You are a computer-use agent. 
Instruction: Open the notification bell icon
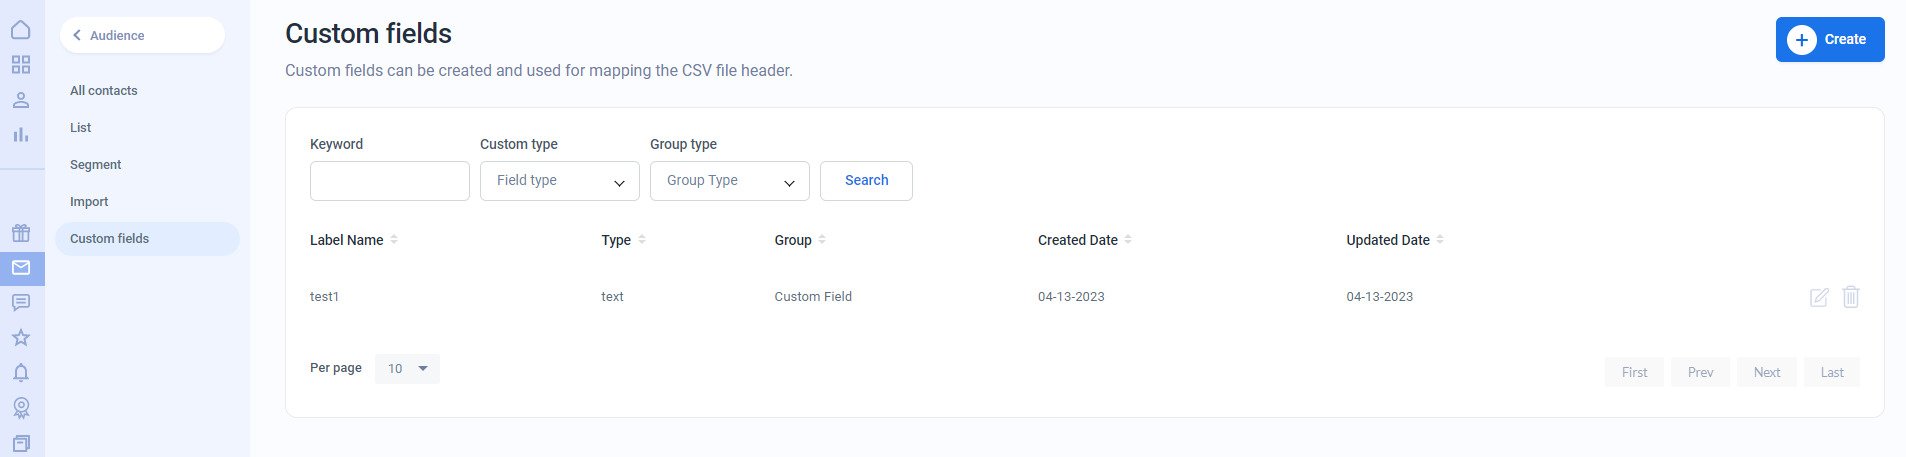pos(21,373)
